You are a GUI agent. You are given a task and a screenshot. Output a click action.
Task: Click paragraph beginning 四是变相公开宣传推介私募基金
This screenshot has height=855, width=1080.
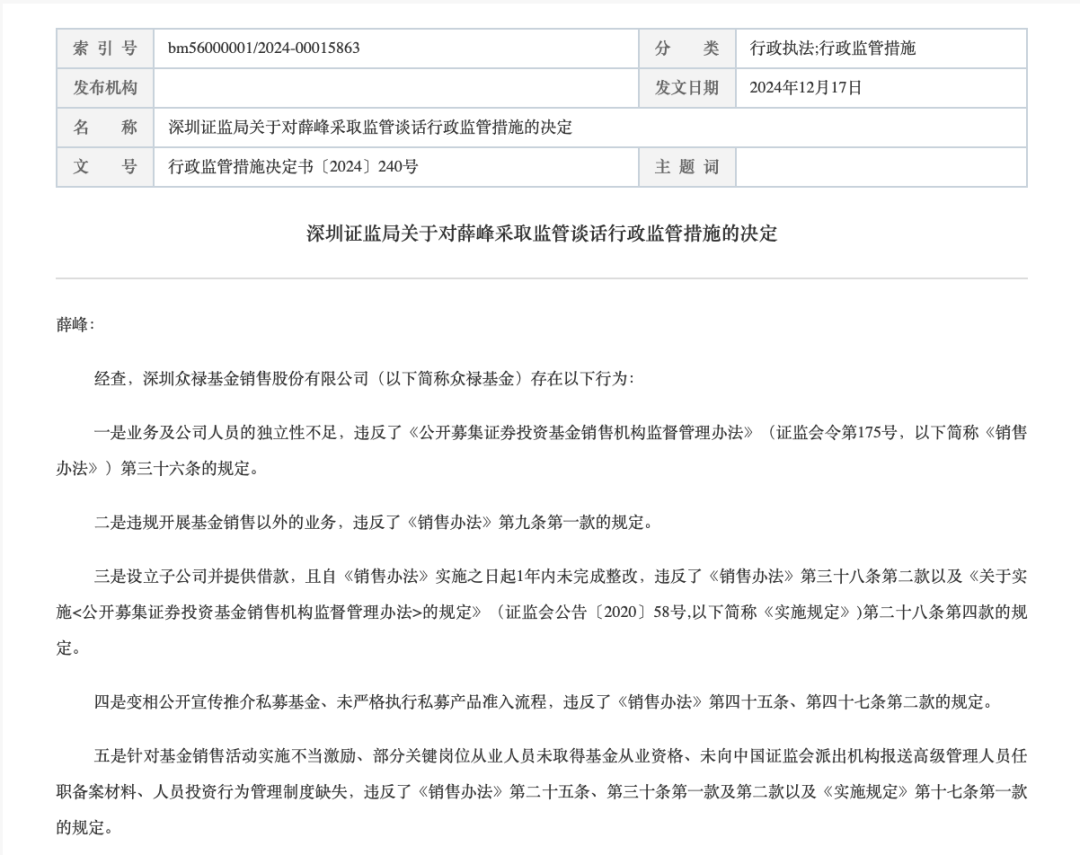[543, 702]
